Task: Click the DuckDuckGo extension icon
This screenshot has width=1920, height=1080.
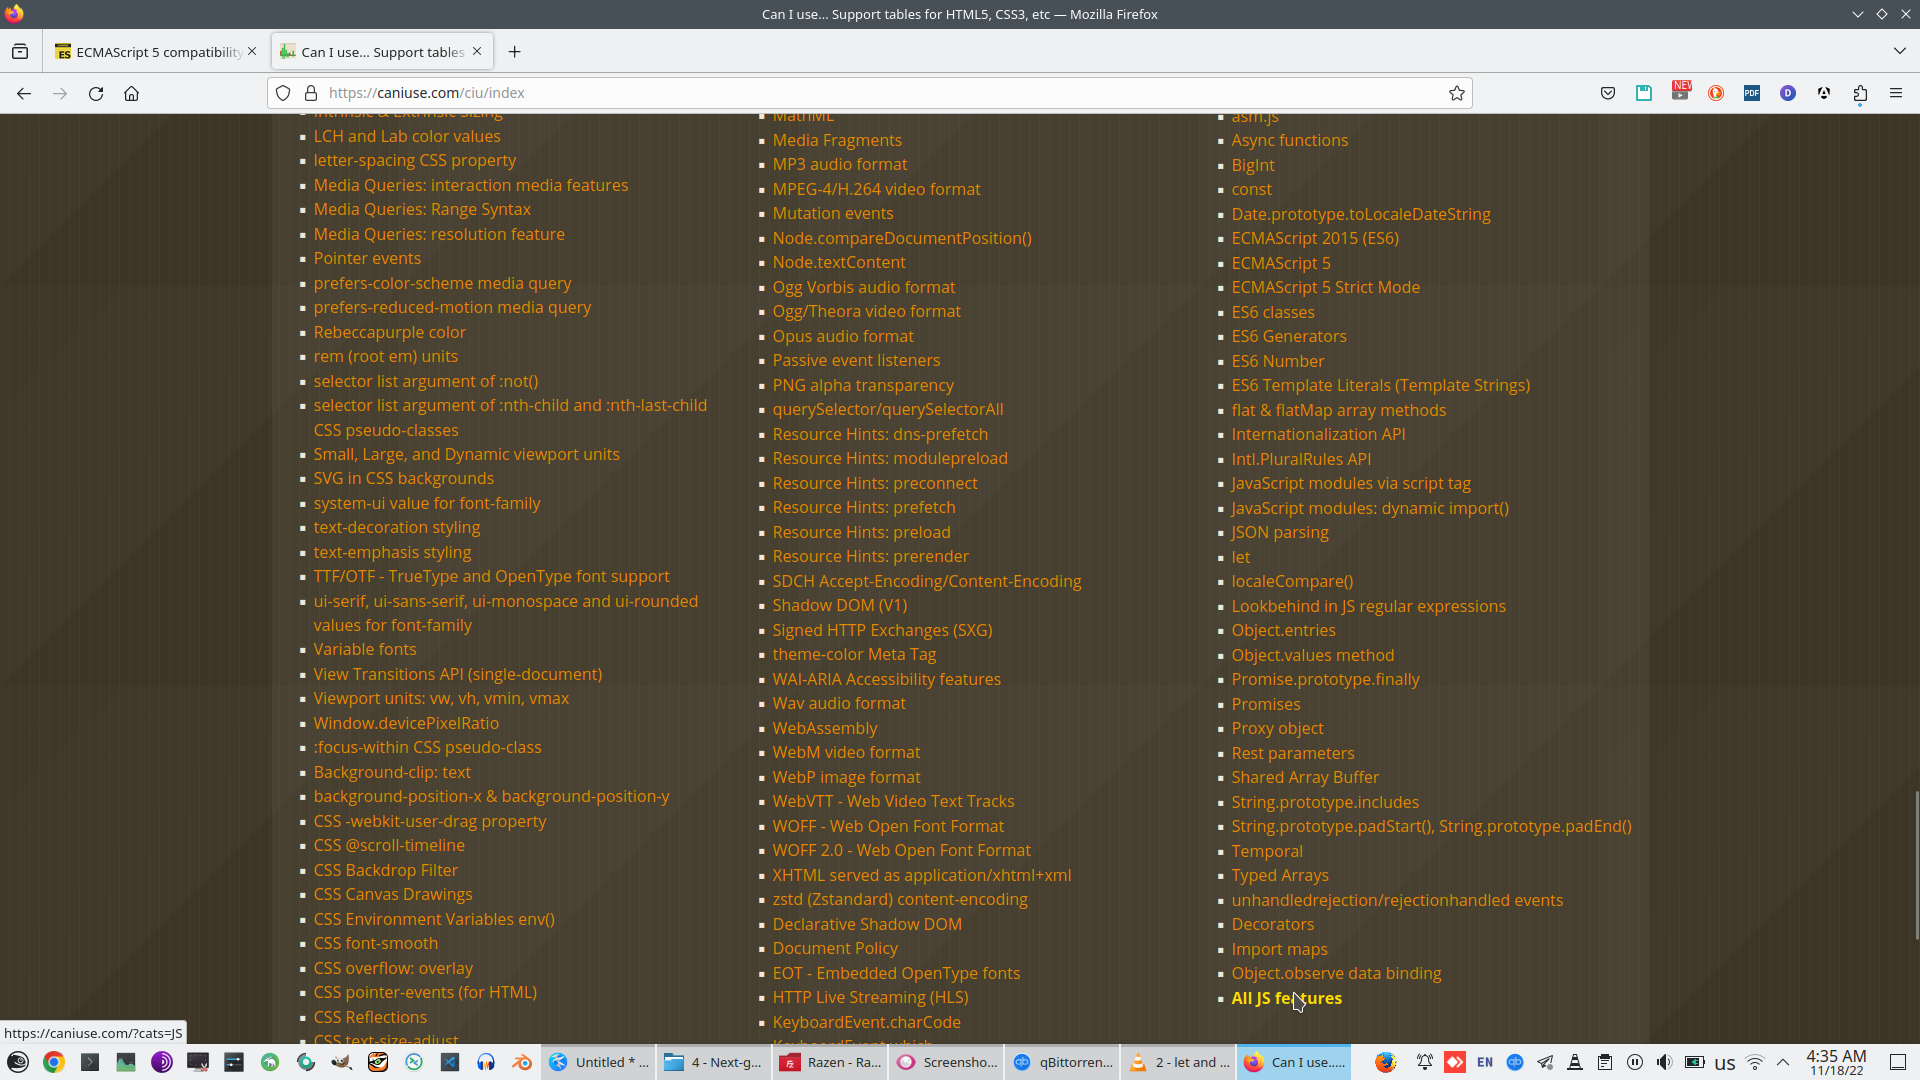Action: [x=1716, y=93]
